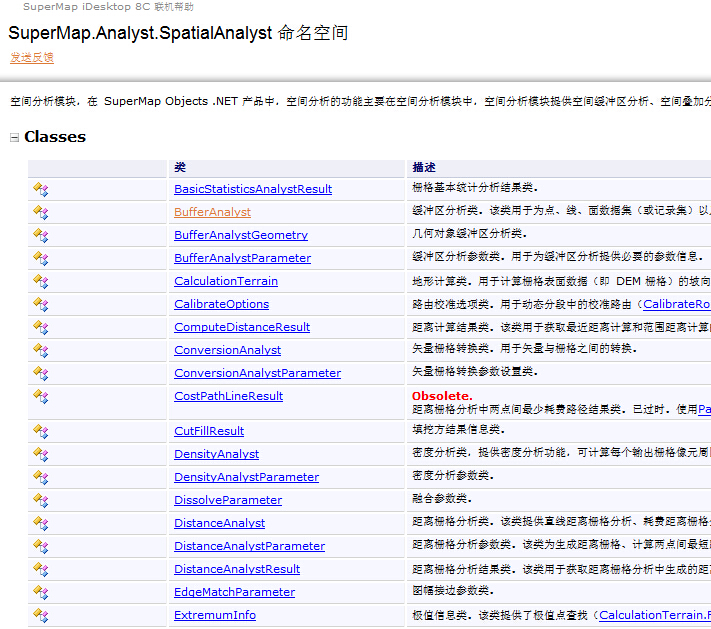The image size is (711, 629).
Task: Open ConversionAnalystParameter link
Action: 258,373
